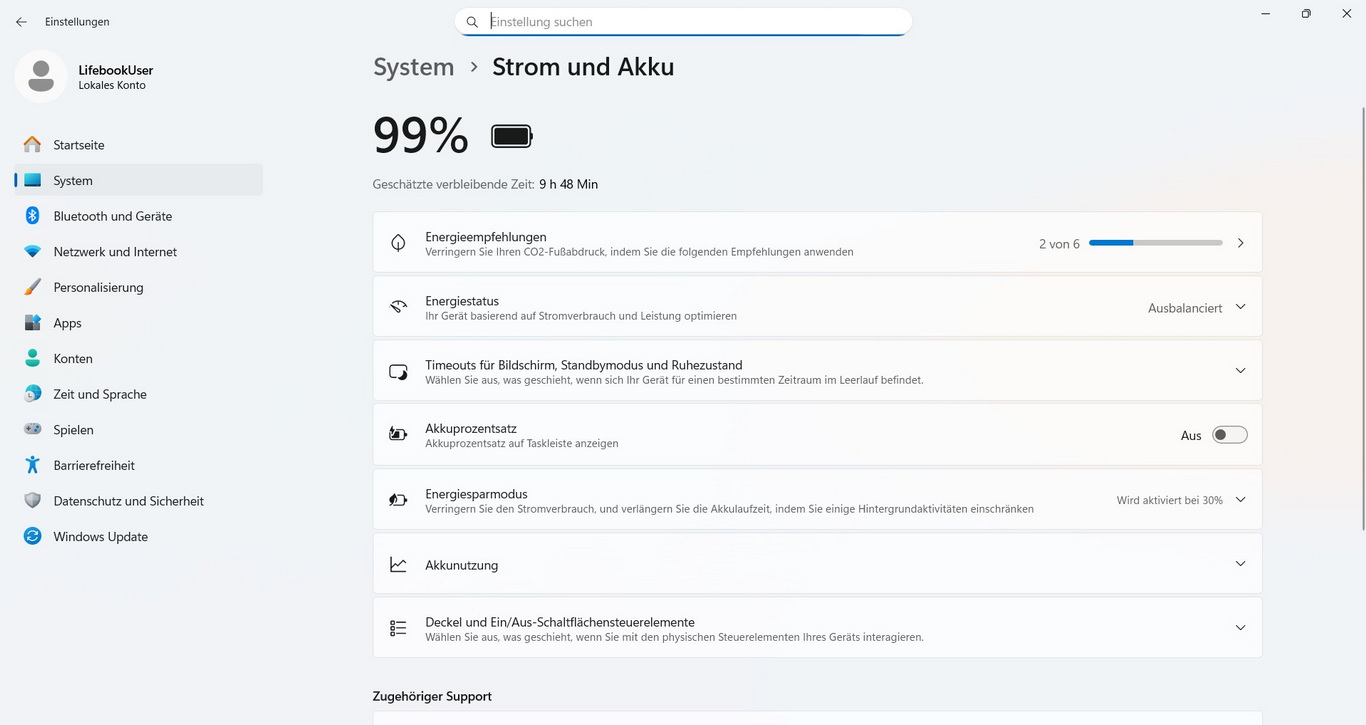Click the back arrow in Einstellungen
The width and height of the screenshot is (1366, 725).
(21, 22)
